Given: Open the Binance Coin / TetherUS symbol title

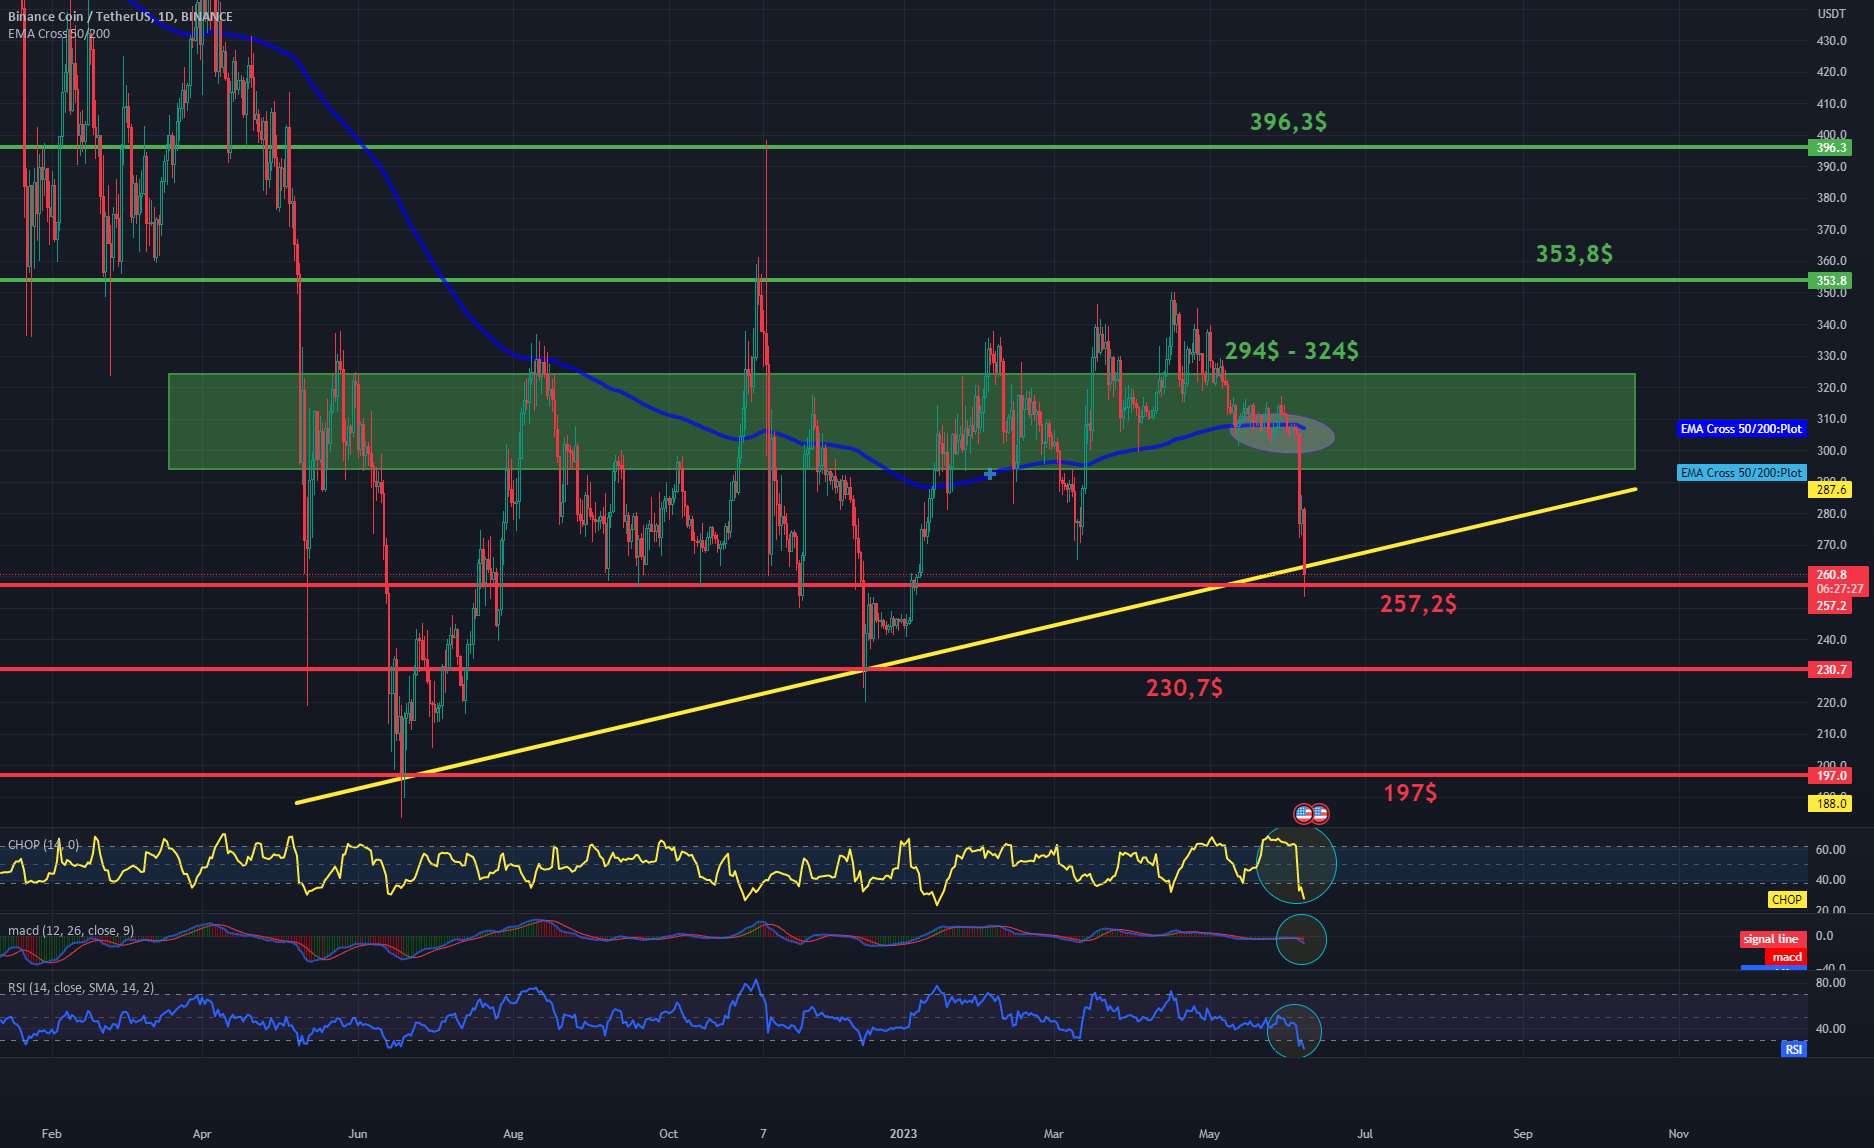Looking at the screenshot, I should 120,17.
